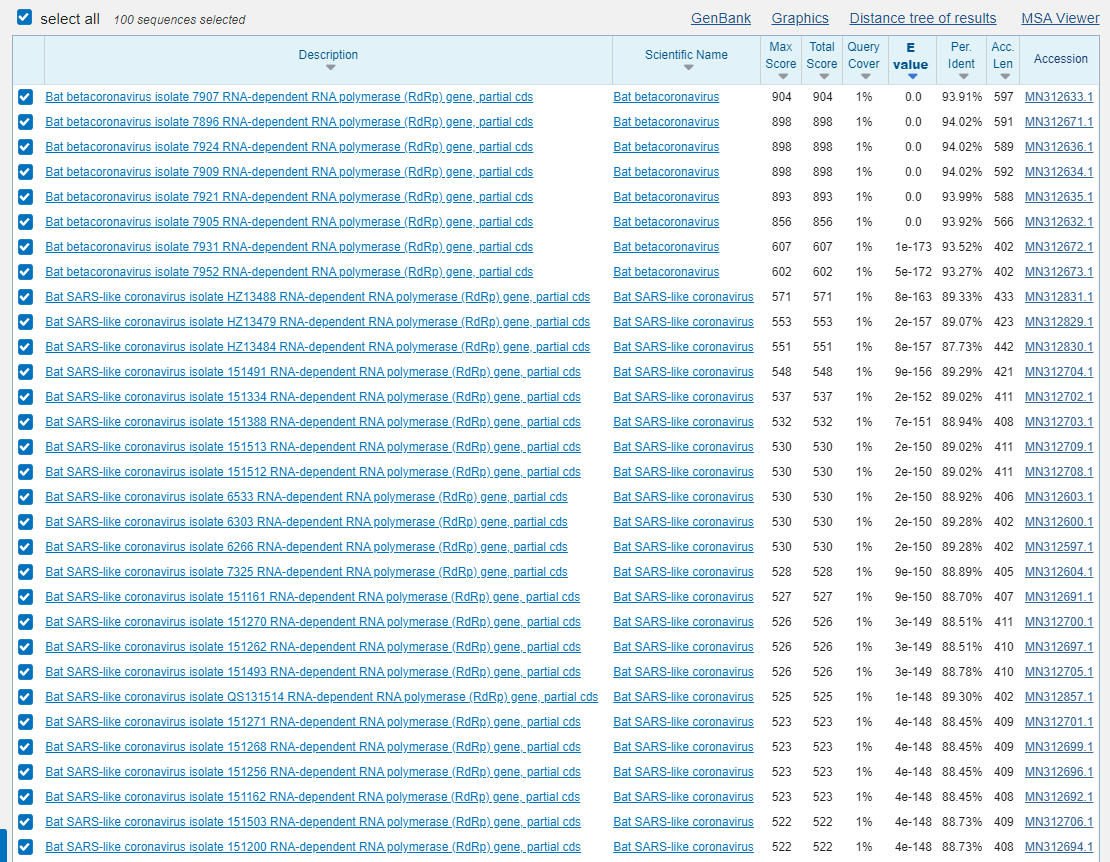Uncheck the row for isolate 151271
1110x862 pixels.
(x=25, y=722)
